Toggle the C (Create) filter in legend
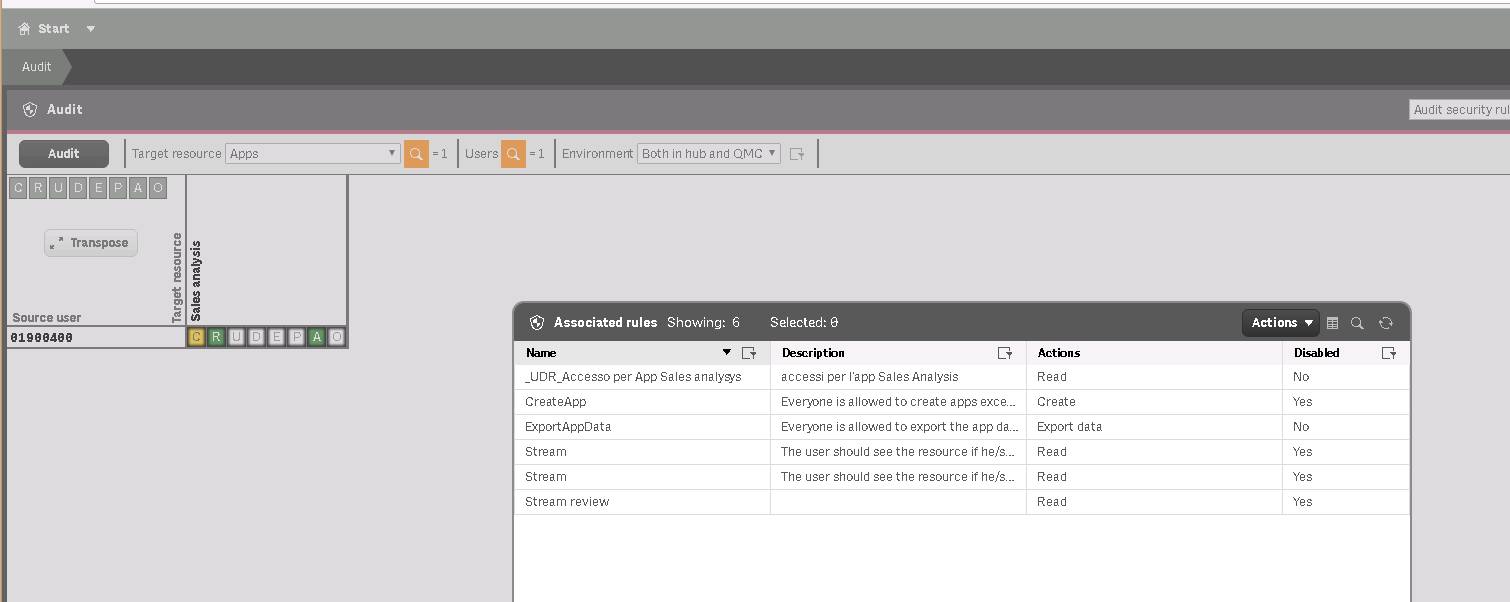 [18, 188]
